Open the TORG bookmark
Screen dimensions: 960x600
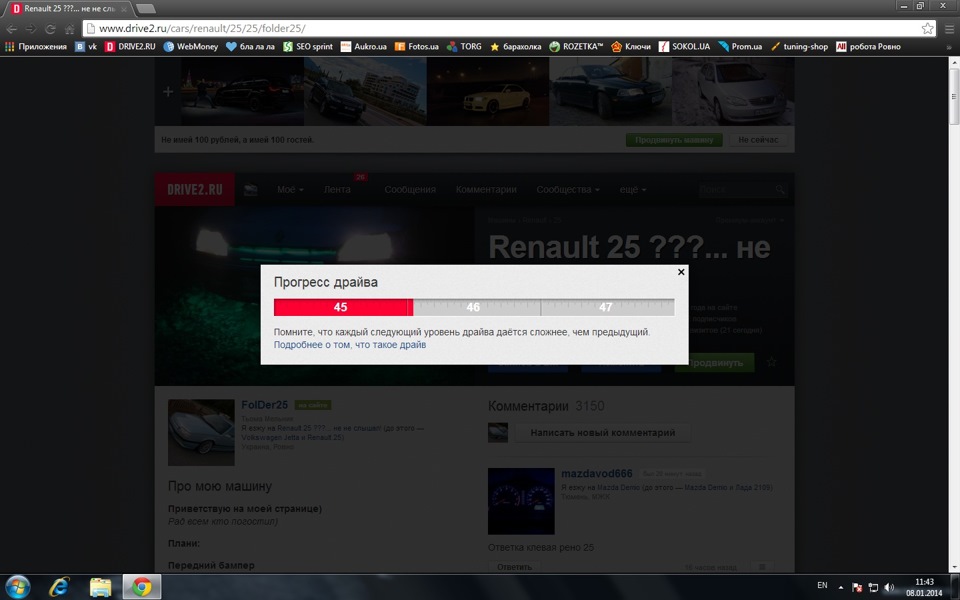pyautogui.click(x=464, y=47)
